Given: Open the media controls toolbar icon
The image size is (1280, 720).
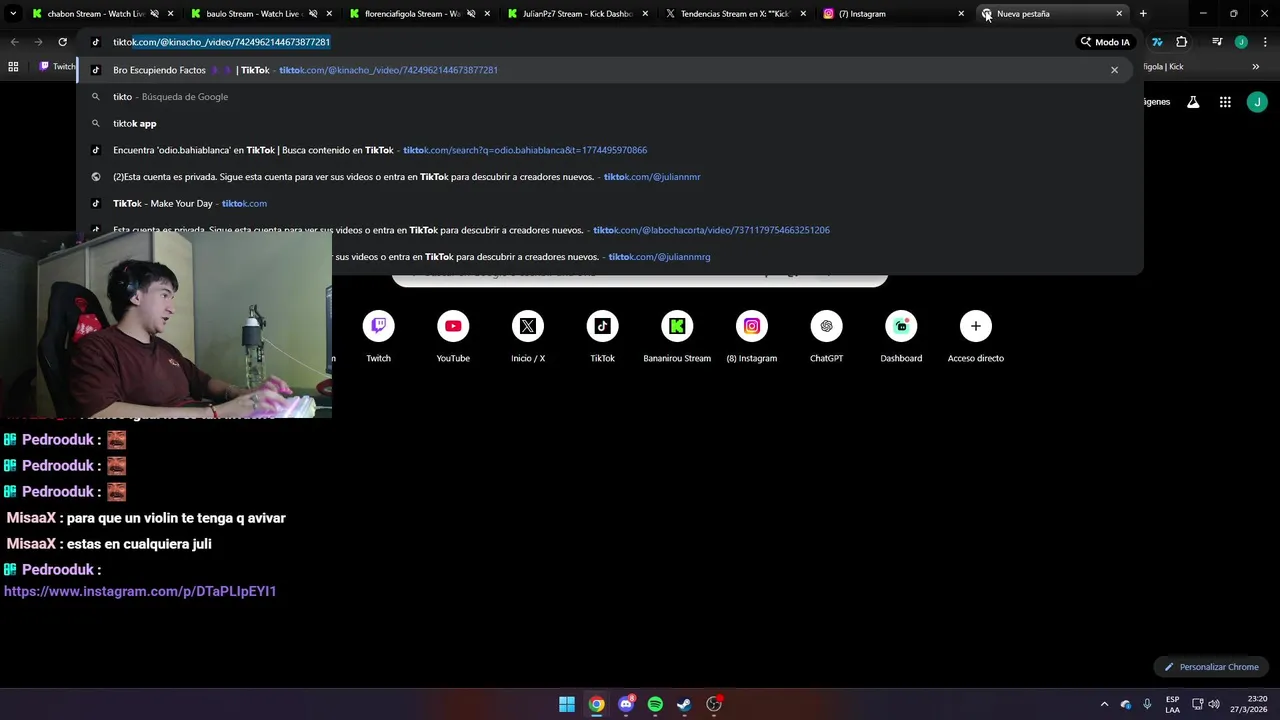Looking at the screenshot, I should click(x=1217, y=42).
